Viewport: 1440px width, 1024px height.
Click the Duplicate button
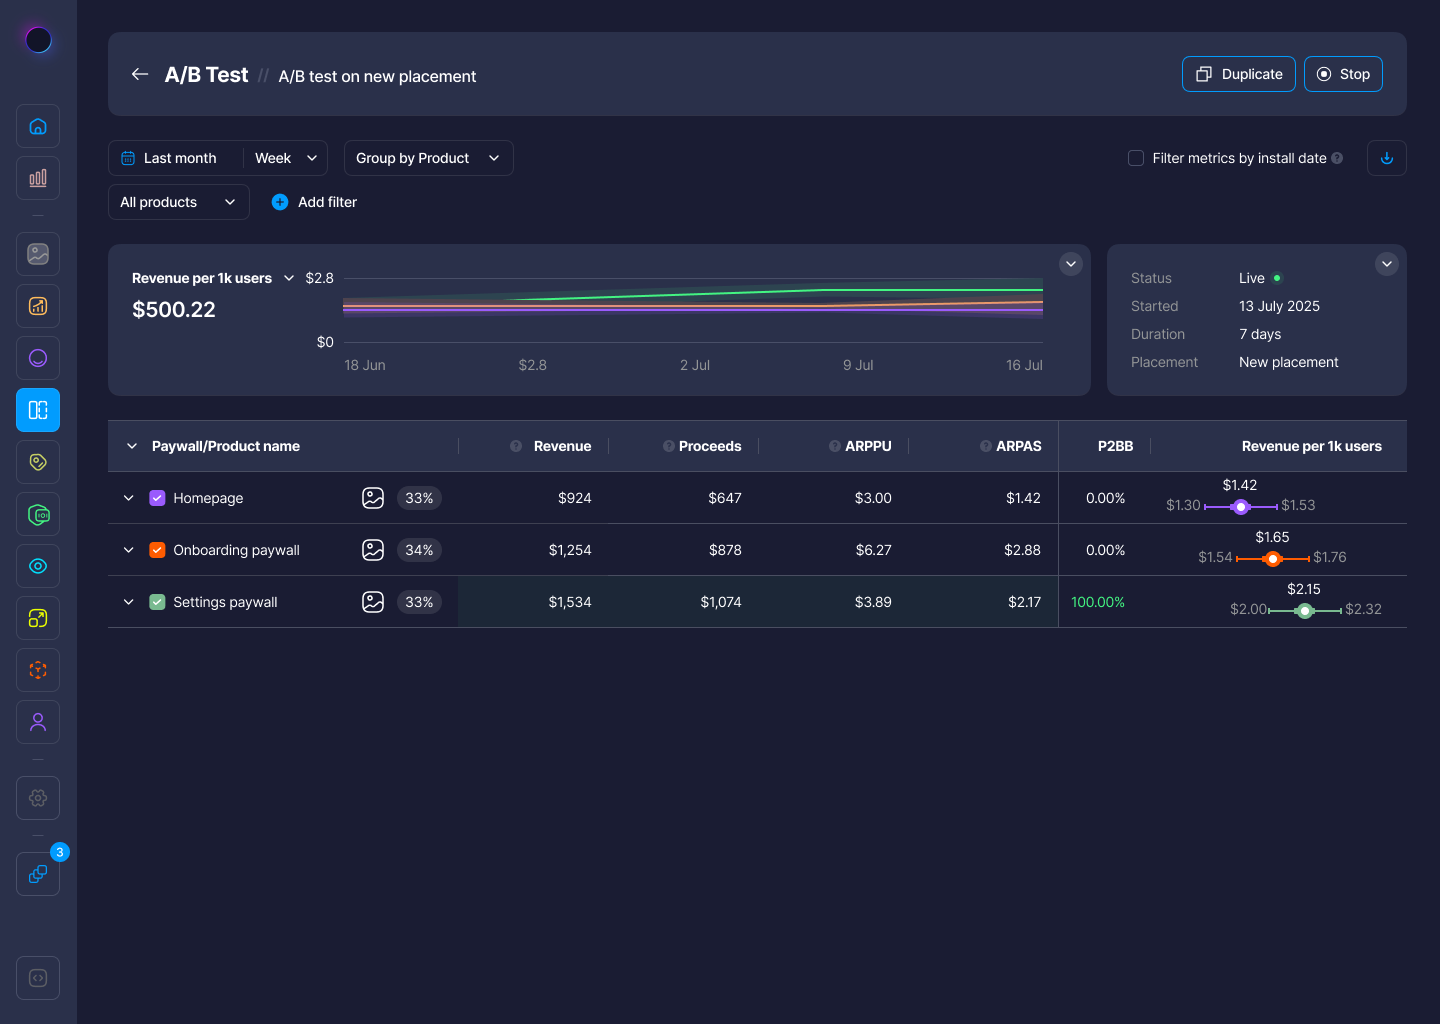1238,74
